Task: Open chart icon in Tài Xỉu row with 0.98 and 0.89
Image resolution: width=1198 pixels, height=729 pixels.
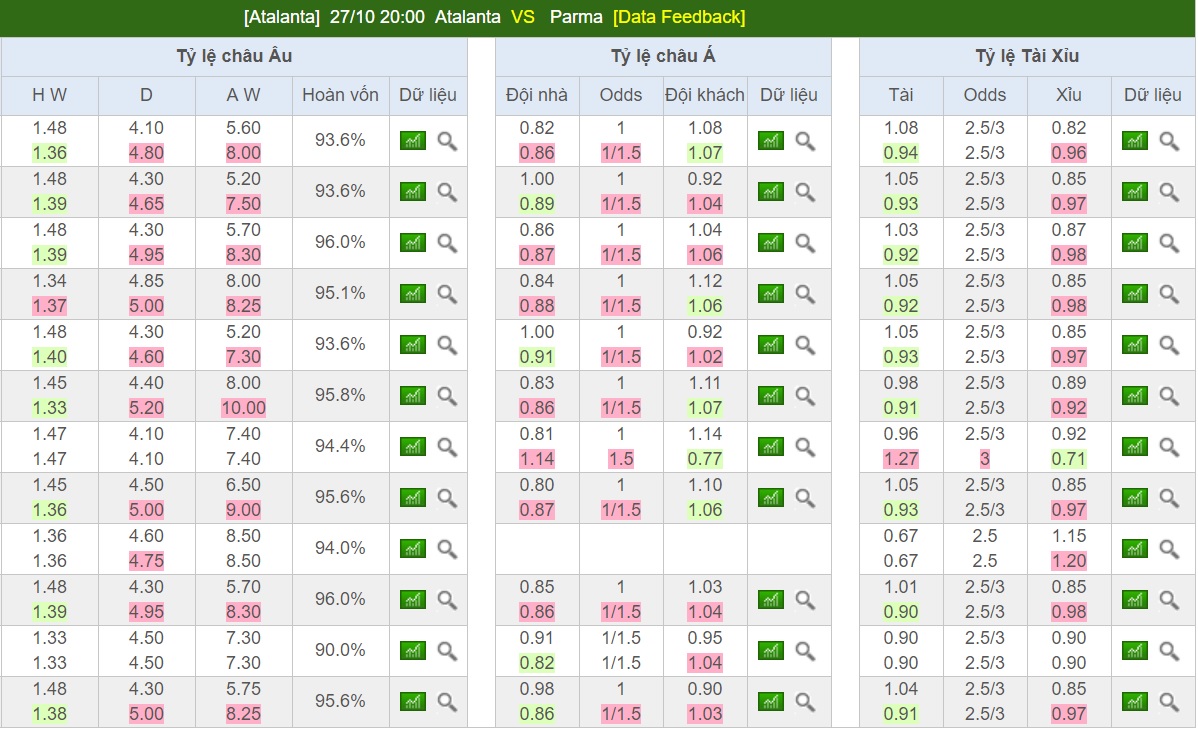Action: click(x=1135, y=396)
